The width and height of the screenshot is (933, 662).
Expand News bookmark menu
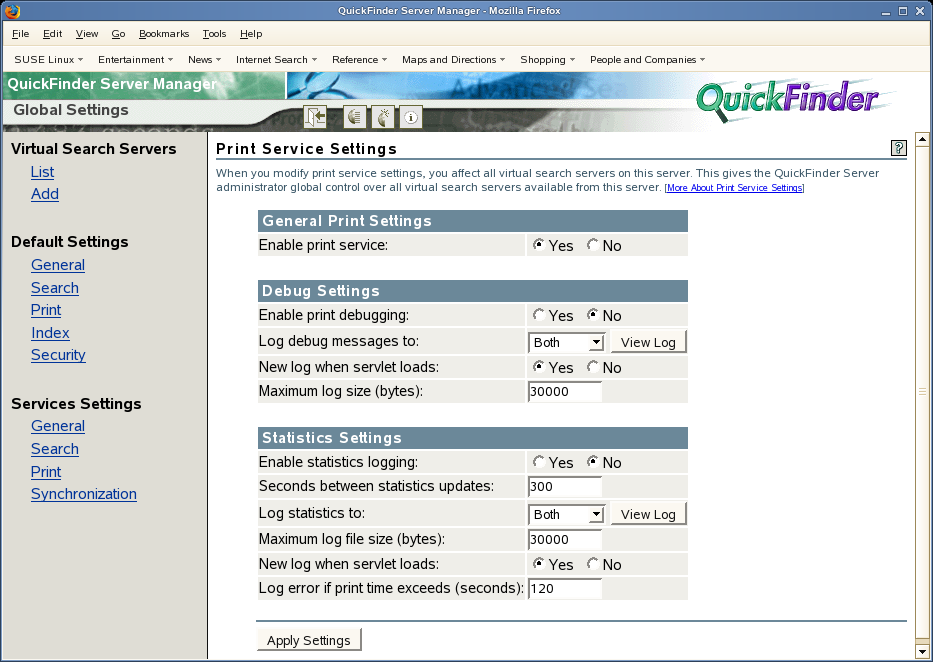(205, 59)
